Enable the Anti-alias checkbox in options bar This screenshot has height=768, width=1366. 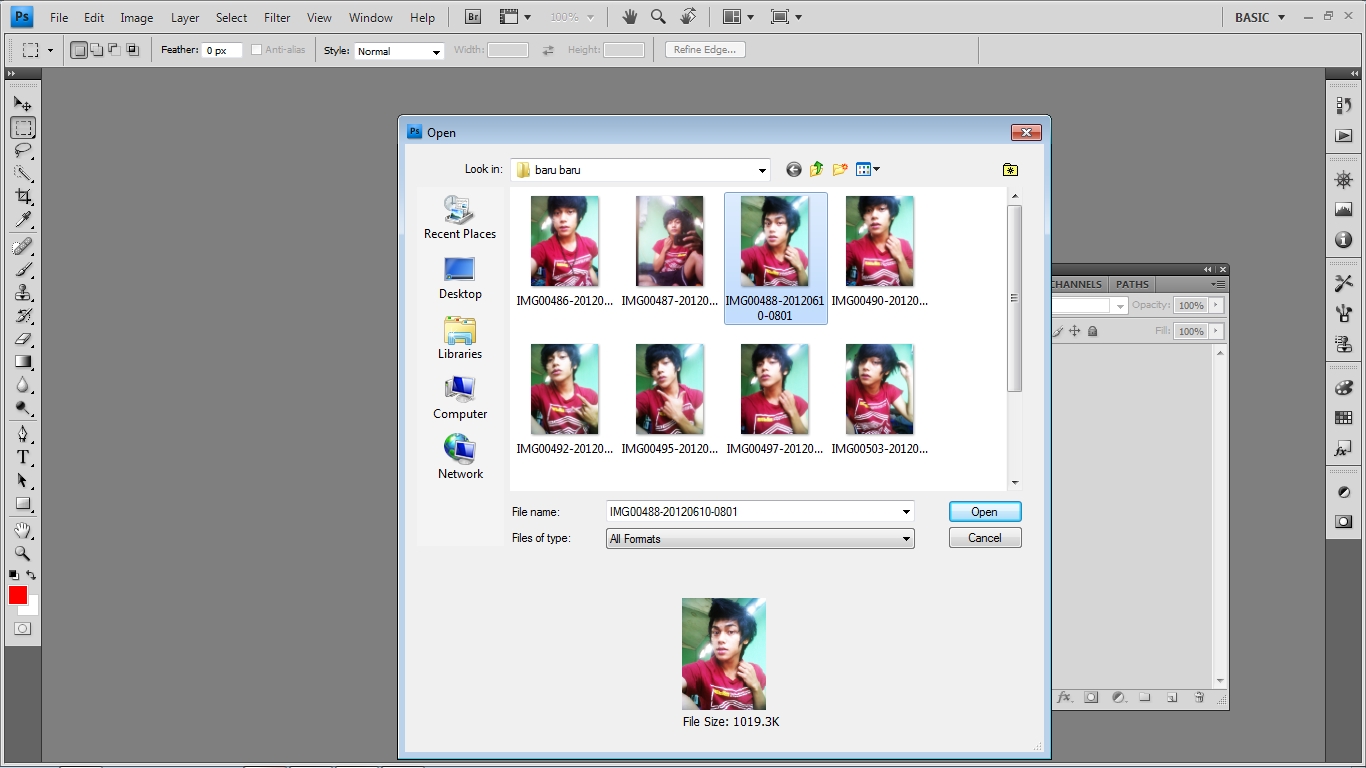pos(258,48)
